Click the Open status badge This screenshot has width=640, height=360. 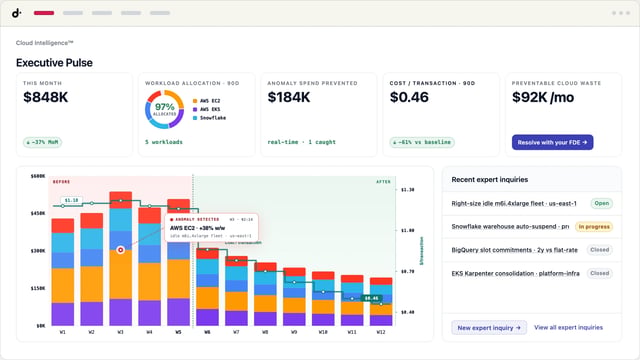click(602, 203)
